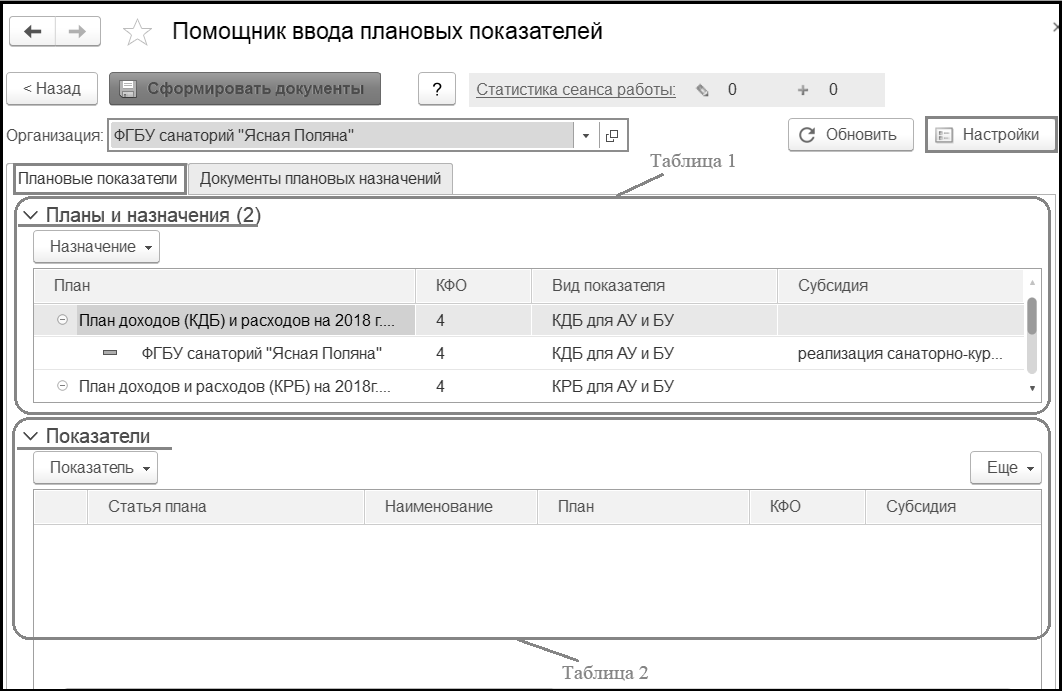Click the "Назад" button

[52, 89]
